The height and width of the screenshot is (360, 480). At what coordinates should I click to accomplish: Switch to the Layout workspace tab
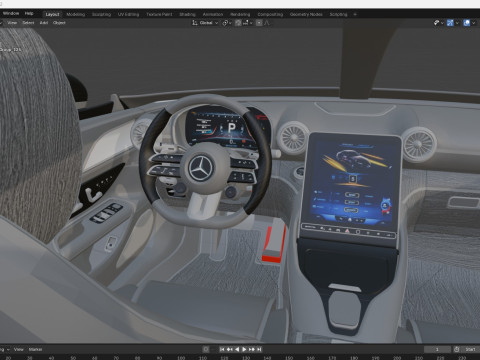52,14
